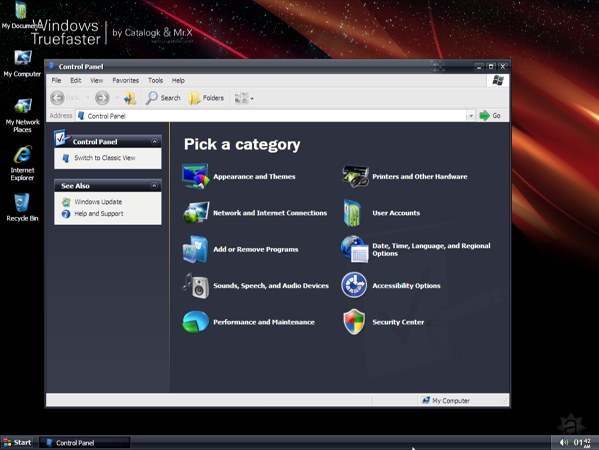
Task: Open Help and Support link
Action: [x=99, y=214]
